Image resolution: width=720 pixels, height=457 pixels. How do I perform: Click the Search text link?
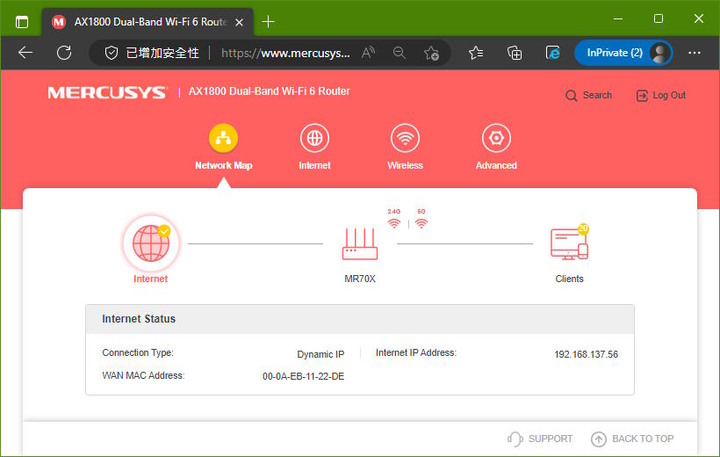(597, 95)
